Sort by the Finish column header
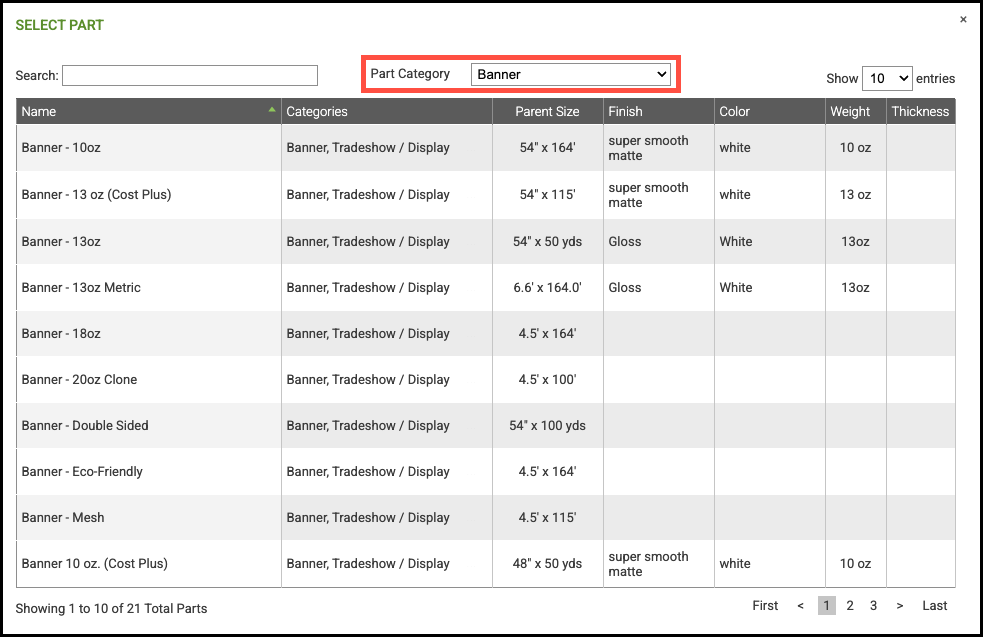The height and width of the screenshot is (637, 983). pos(658,112)
